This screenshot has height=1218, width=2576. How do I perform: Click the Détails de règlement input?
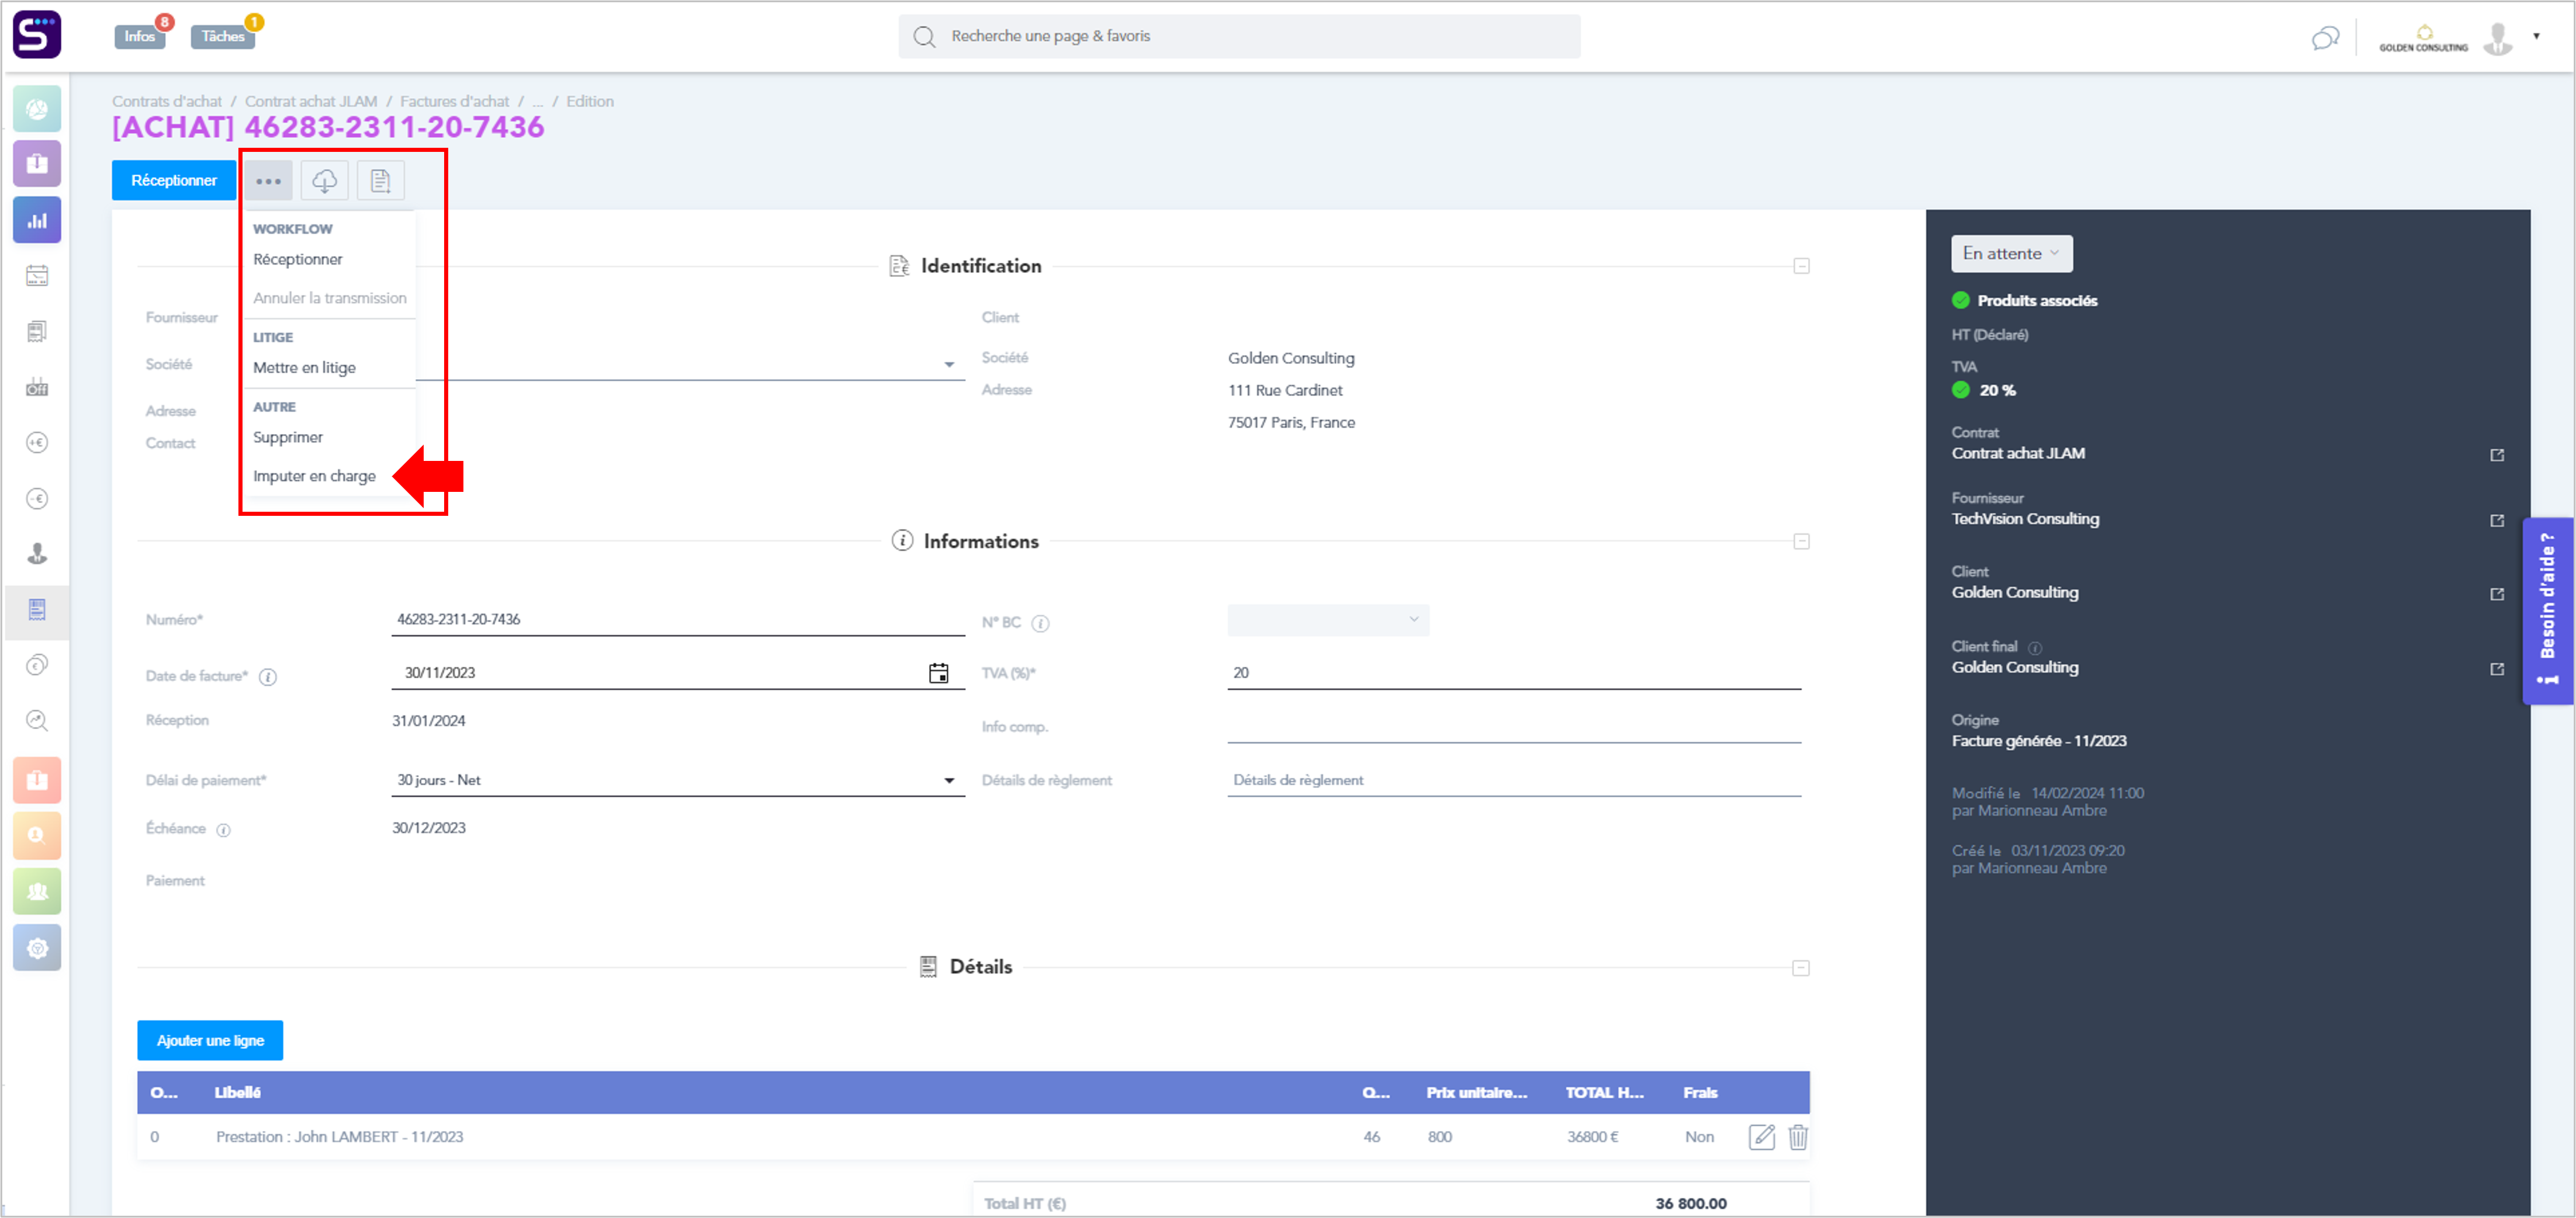click(x=1514, y=780)
